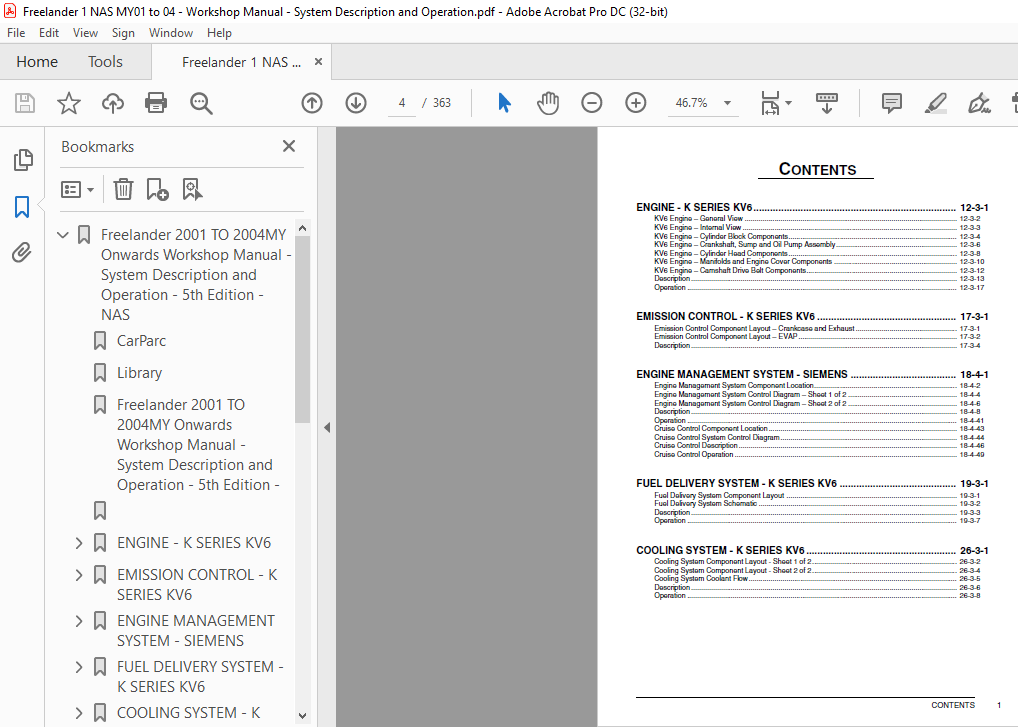
Task: Expand the EMISSION CONTROL bookmark
Action: coord(79,575)
